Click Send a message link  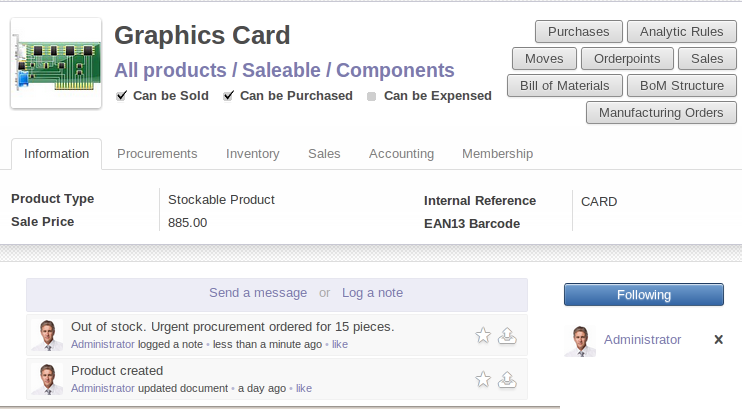click(x=258, y=293)
